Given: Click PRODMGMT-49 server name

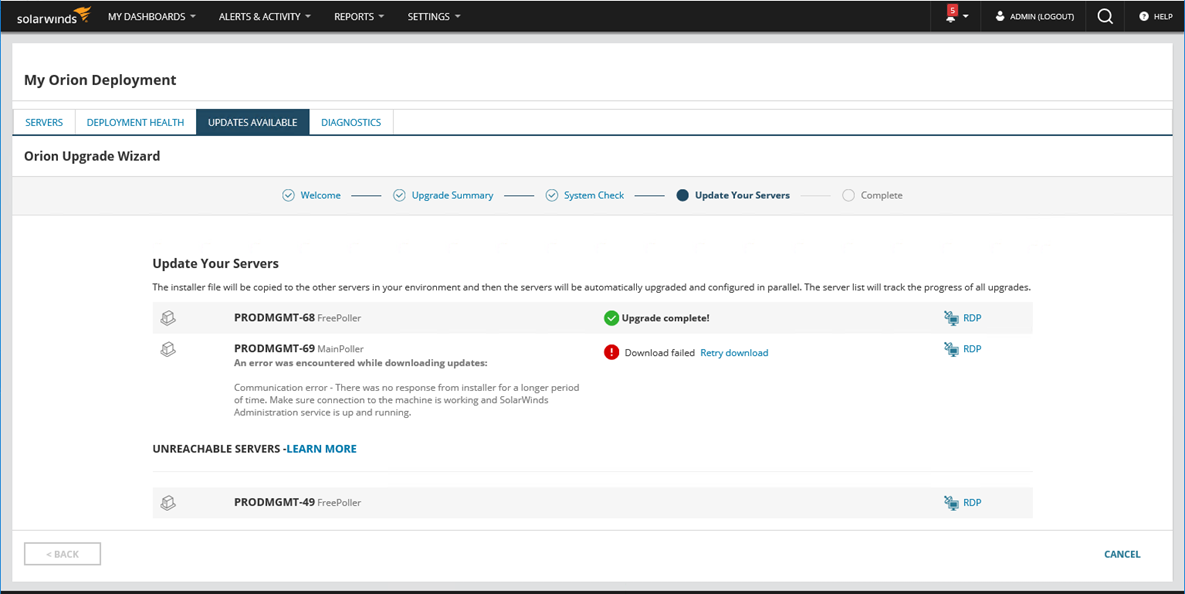Looking at the screenshot, I should (x=274, y=502).
